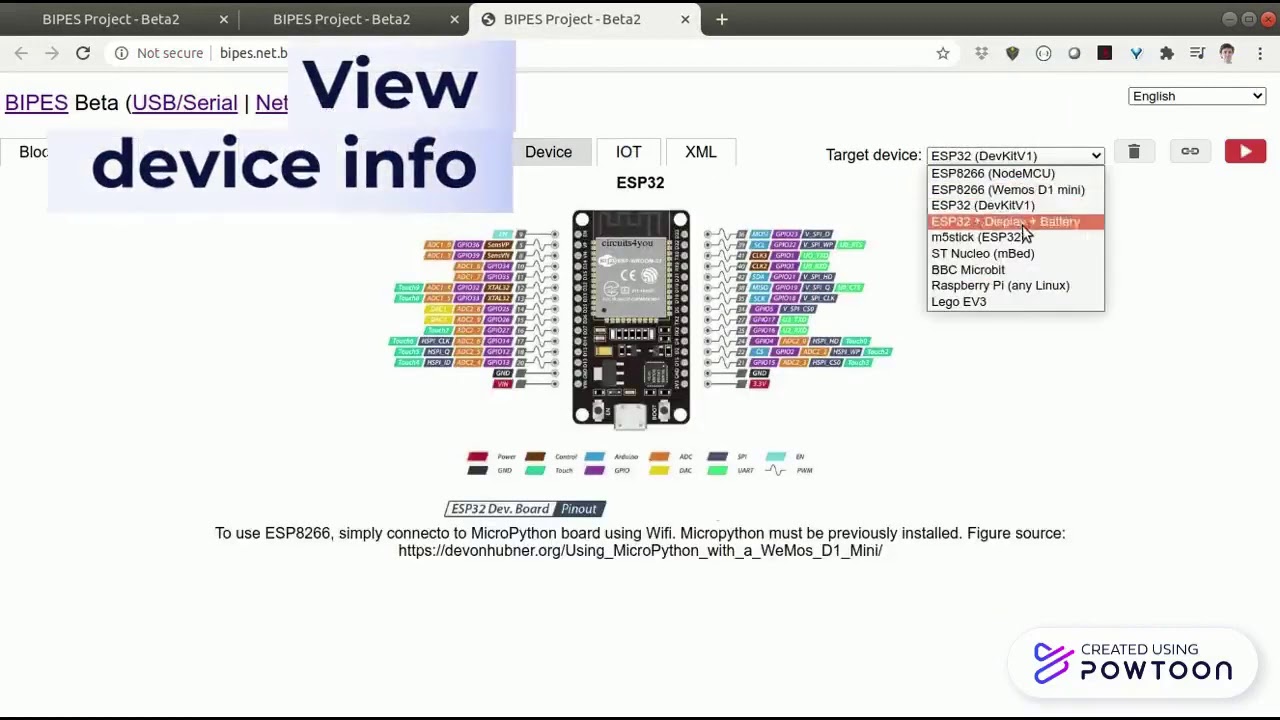Image resolution: width=1280 pixels, height=720 pixels.
Task: Open the Chrome three-dot menu
Action: pyautogui.click(x=1259, y=53)
